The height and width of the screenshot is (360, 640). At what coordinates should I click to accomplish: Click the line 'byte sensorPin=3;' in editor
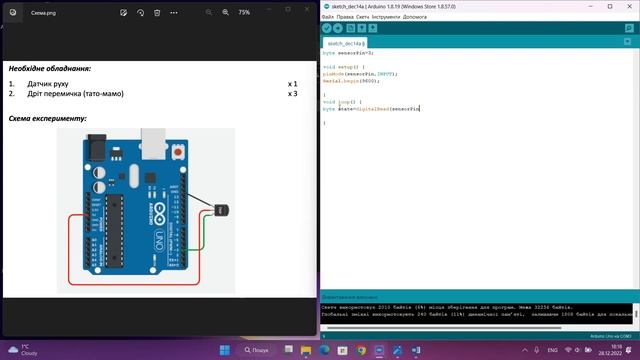(x=348, y=53)
